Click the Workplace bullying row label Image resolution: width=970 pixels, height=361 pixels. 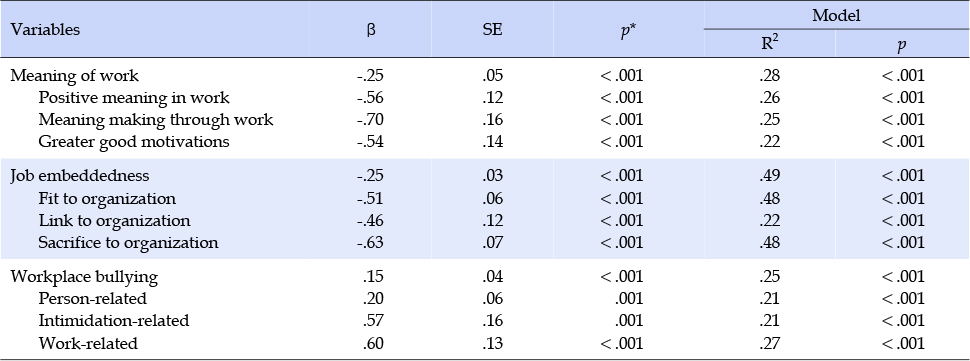[84, 276]
